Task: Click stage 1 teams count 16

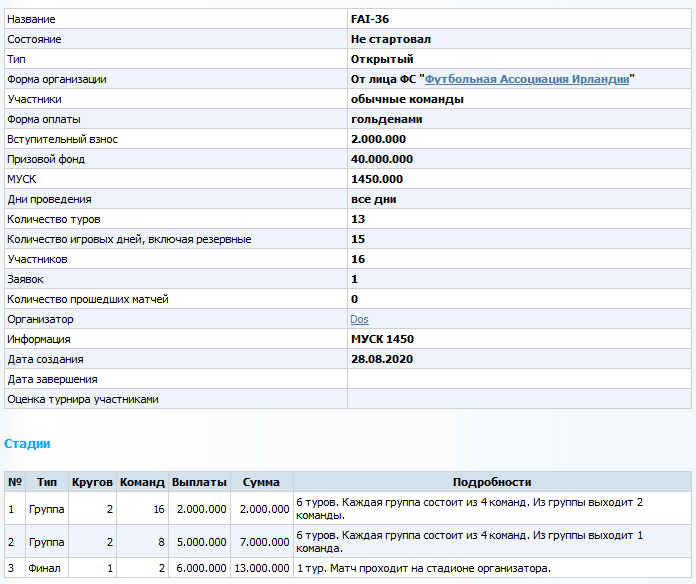Action: click(x=159, y=509)
